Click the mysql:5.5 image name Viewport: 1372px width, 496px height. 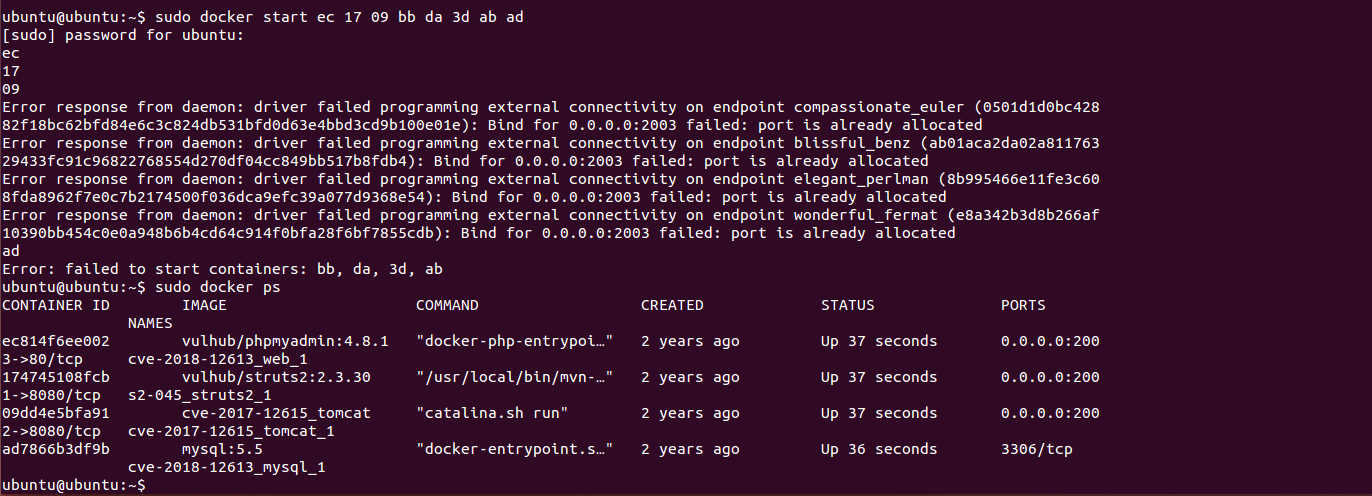pos(222,450)
